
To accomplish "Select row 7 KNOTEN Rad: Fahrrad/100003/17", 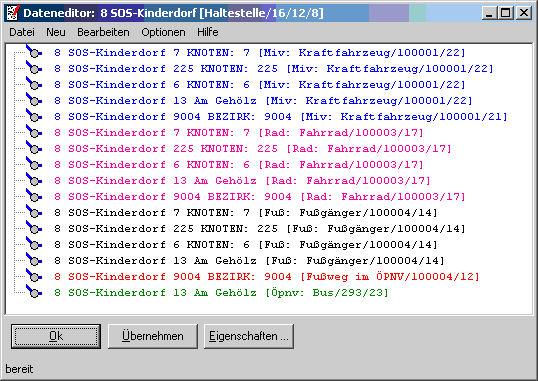I will (239, 132).
